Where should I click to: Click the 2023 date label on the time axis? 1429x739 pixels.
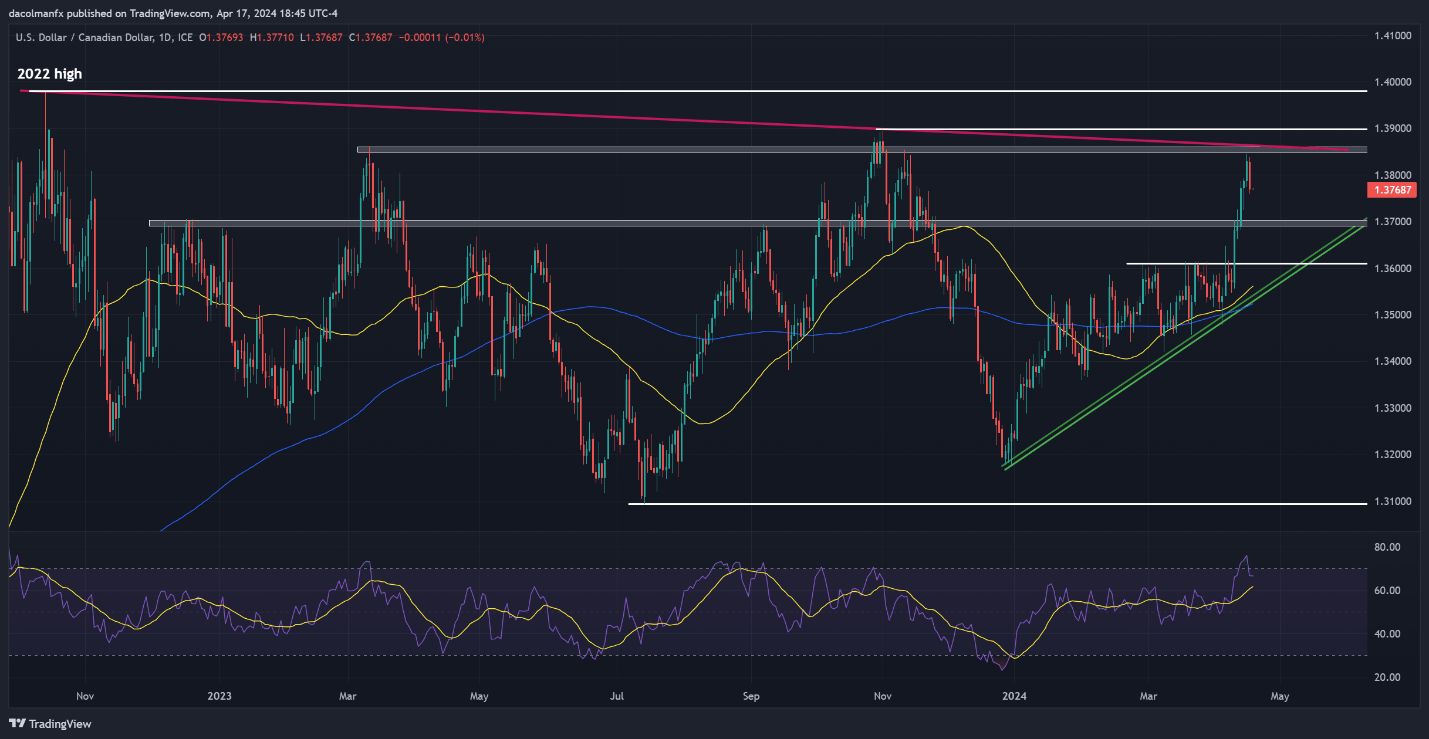(x=219, y=696)
